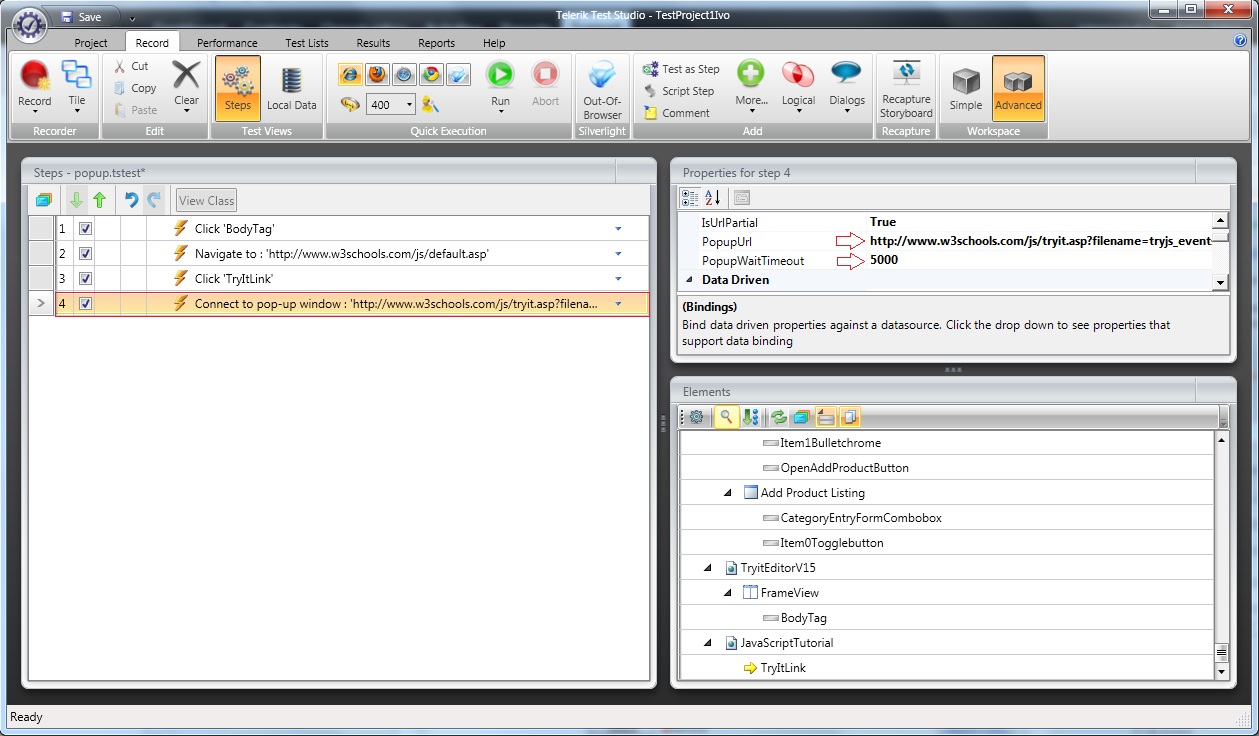The image size is (1259, 736).
Task: Move selected step down with green arrow
Action: point(76,200)
